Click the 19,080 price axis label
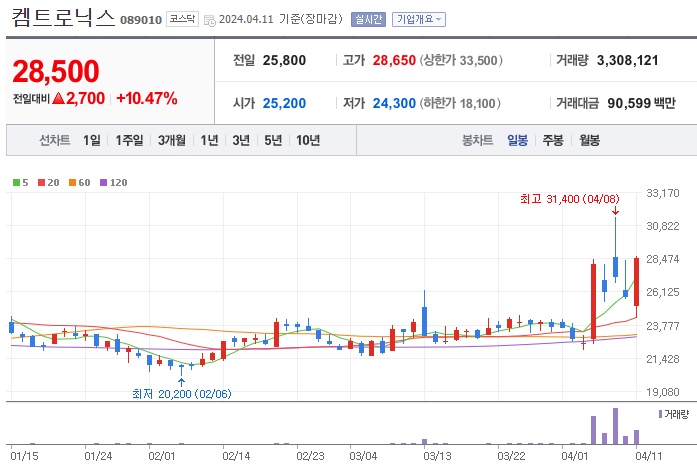Screen dimensions: 697x469 tap(663, 392)
